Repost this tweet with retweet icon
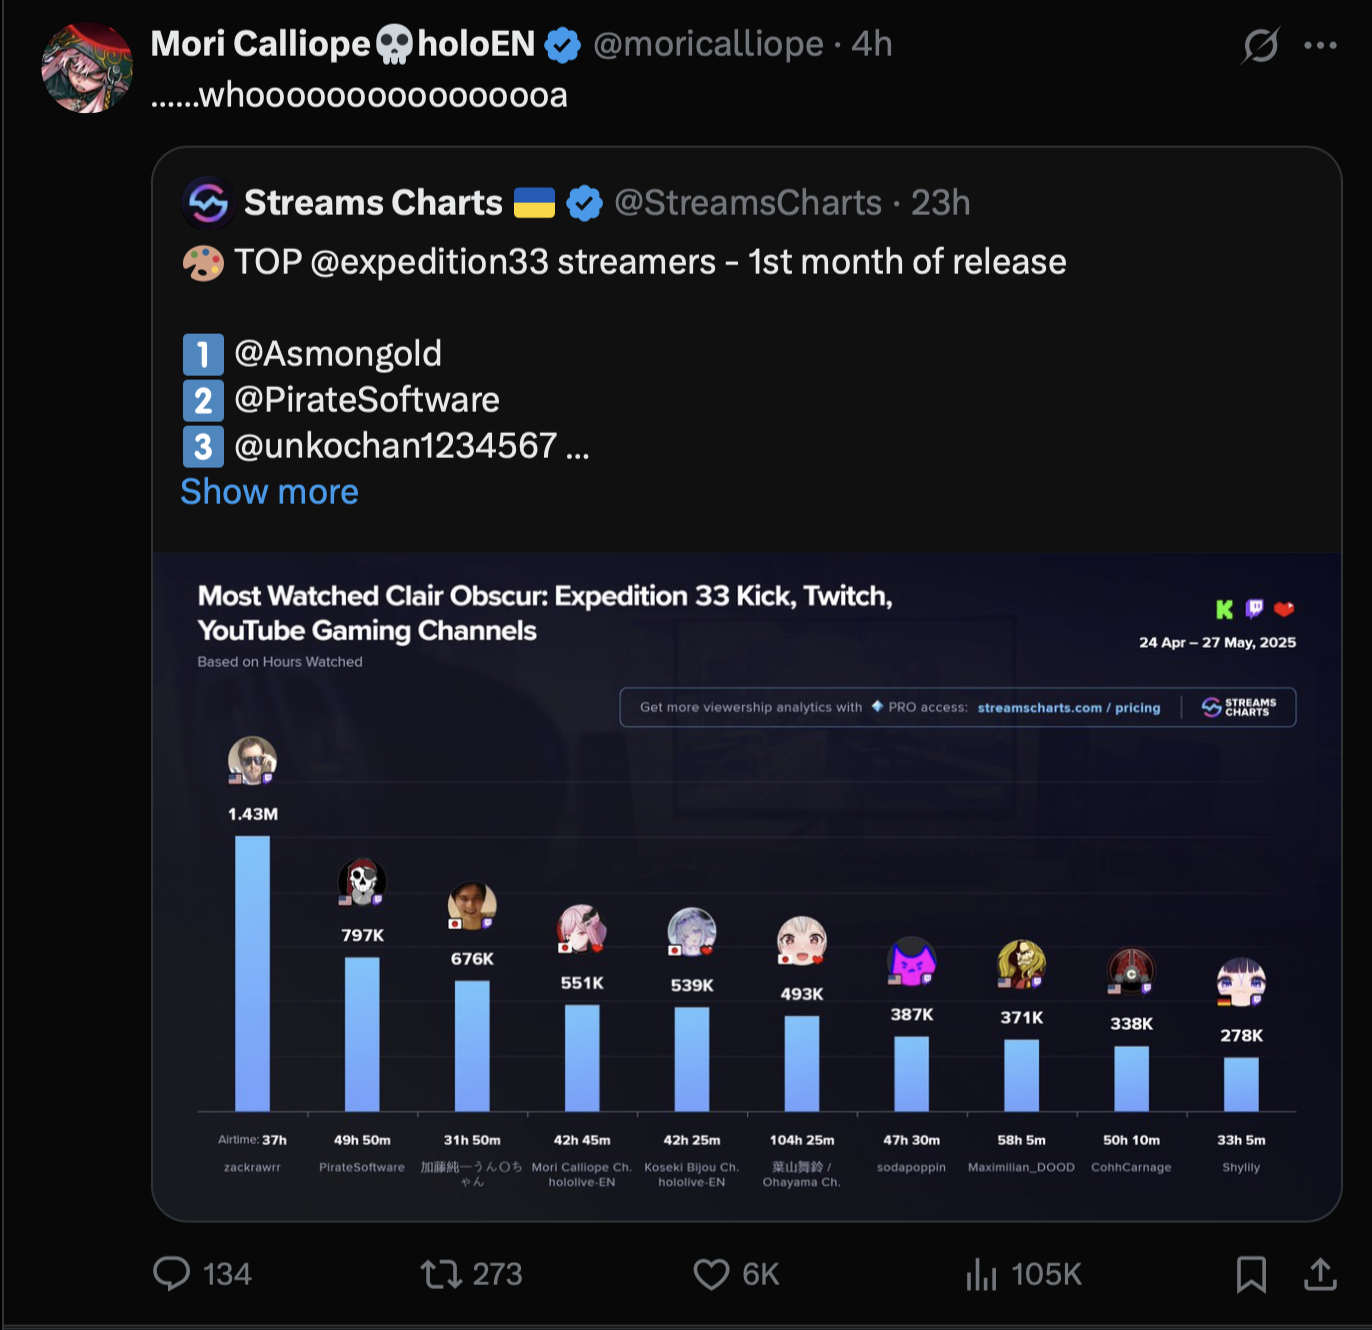This screenshot has height=1330, width=1372. (441, 1274)
